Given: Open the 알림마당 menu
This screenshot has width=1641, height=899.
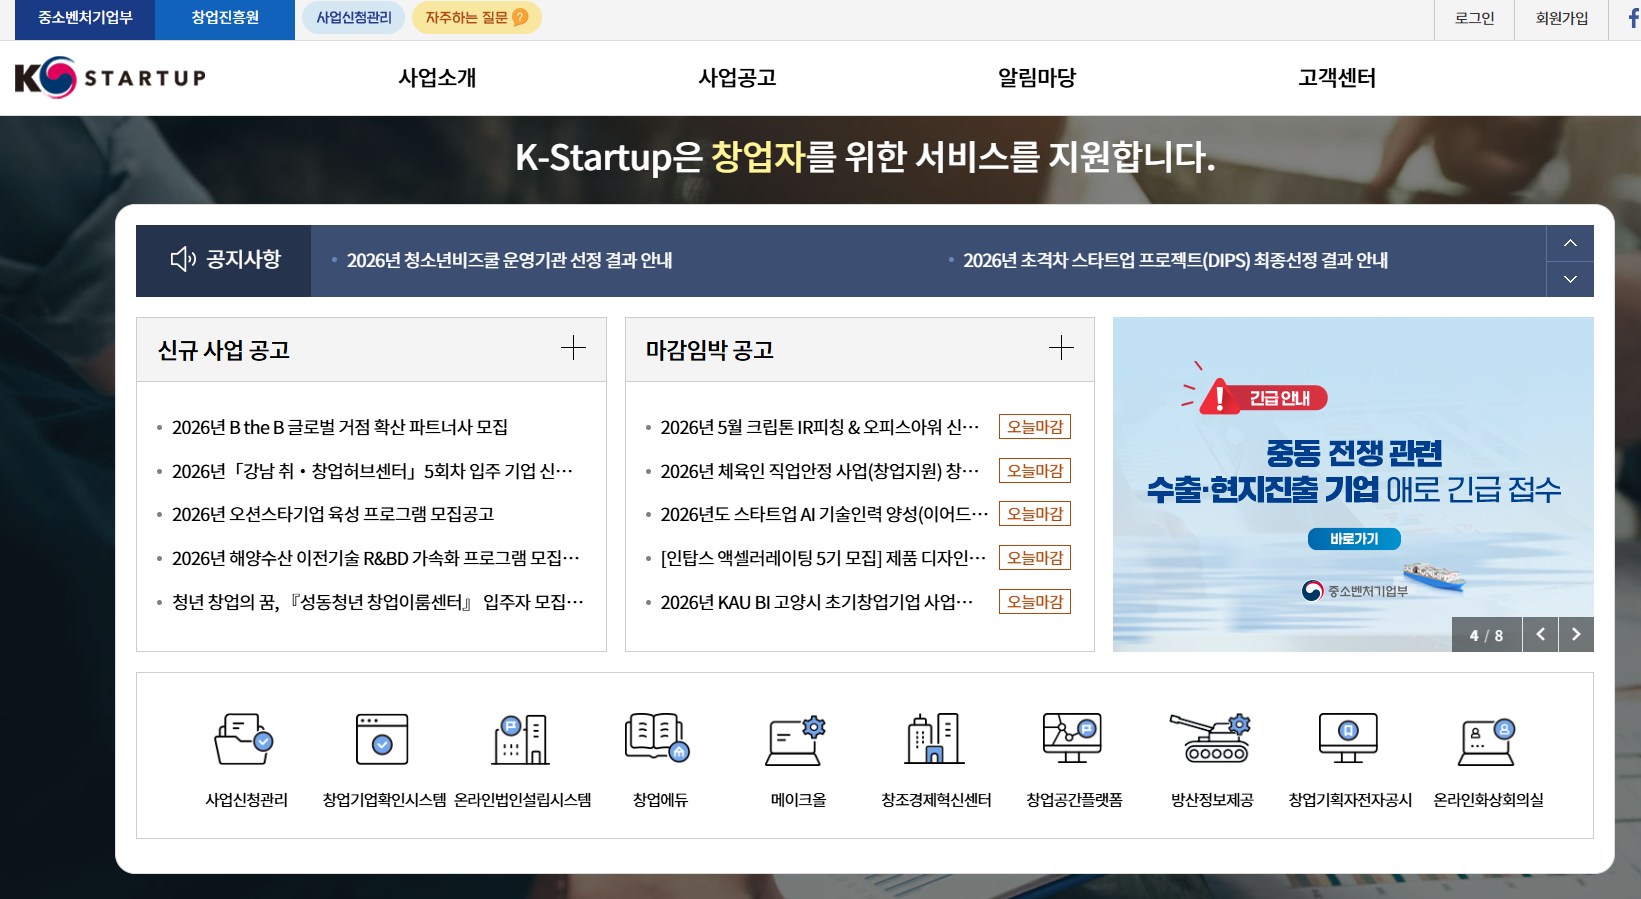Looking at the screenshot, I should coord(1037,78).
